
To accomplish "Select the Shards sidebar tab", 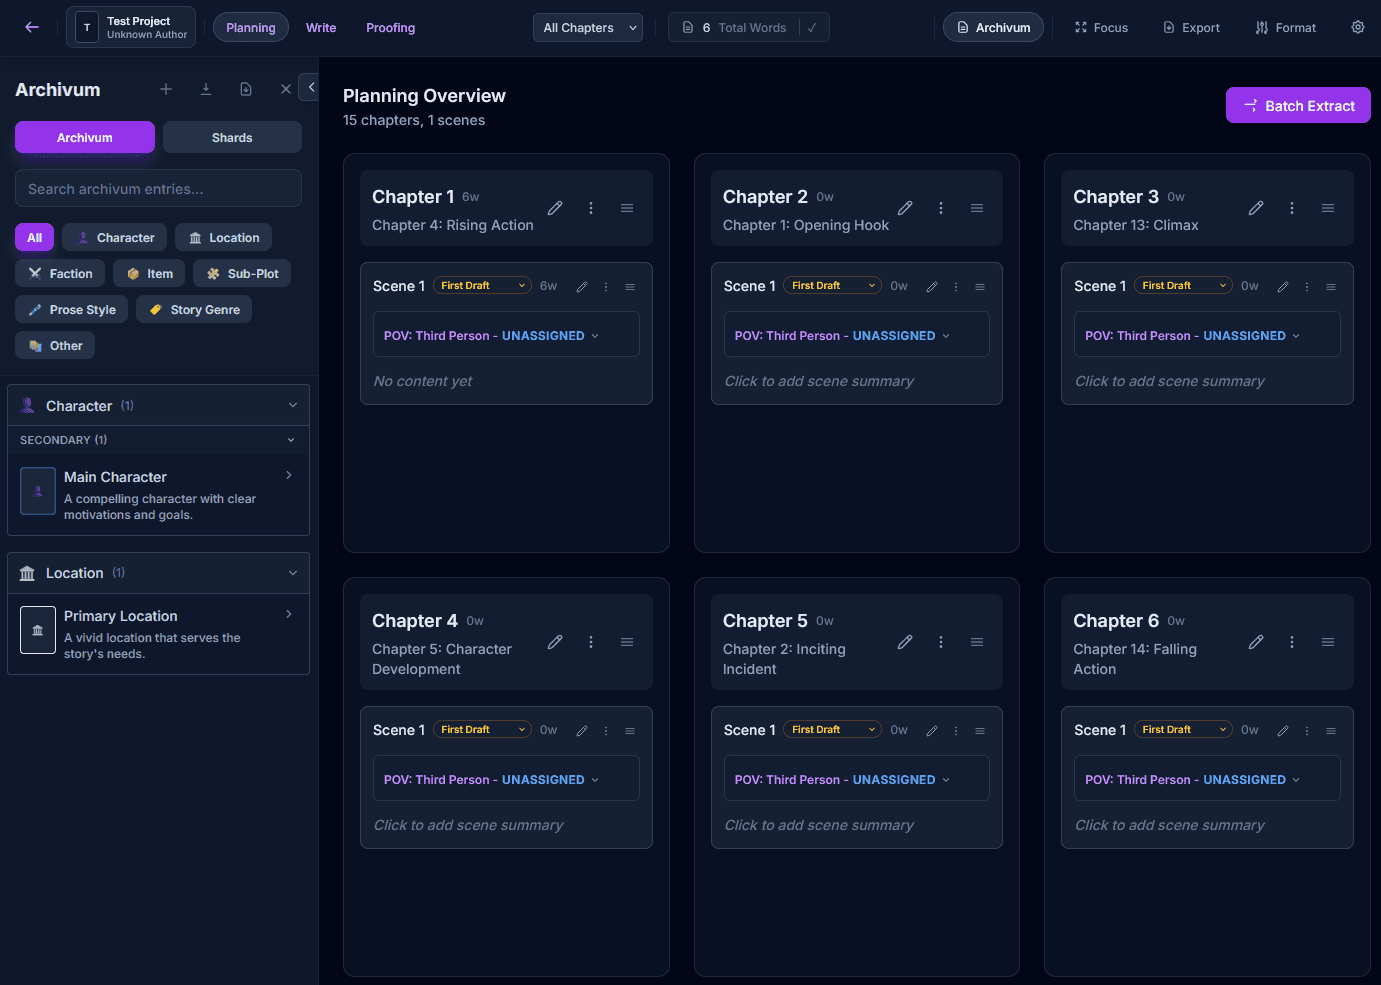I will pos(232,137).
